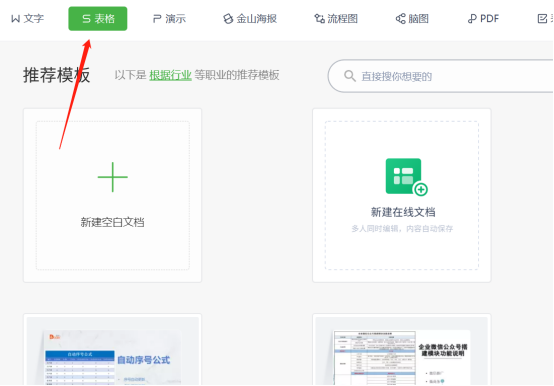Click the magnifier icon in search box
Screen dimensions: 554x386
pos(349,76)
